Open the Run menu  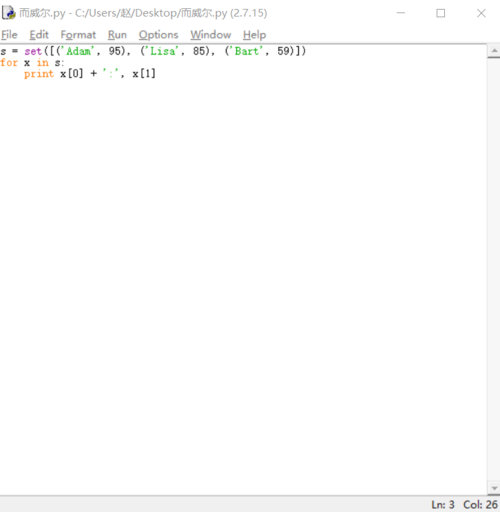[117, 35]
